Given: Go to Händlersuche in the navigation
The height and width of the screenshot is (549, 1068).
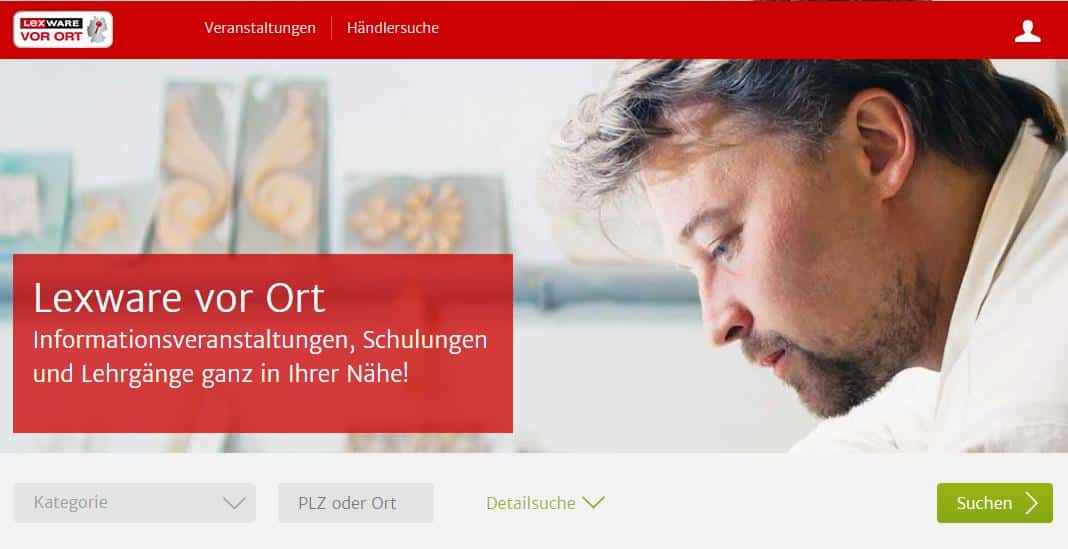Looking at the screenshot, I should click(392, 28).
